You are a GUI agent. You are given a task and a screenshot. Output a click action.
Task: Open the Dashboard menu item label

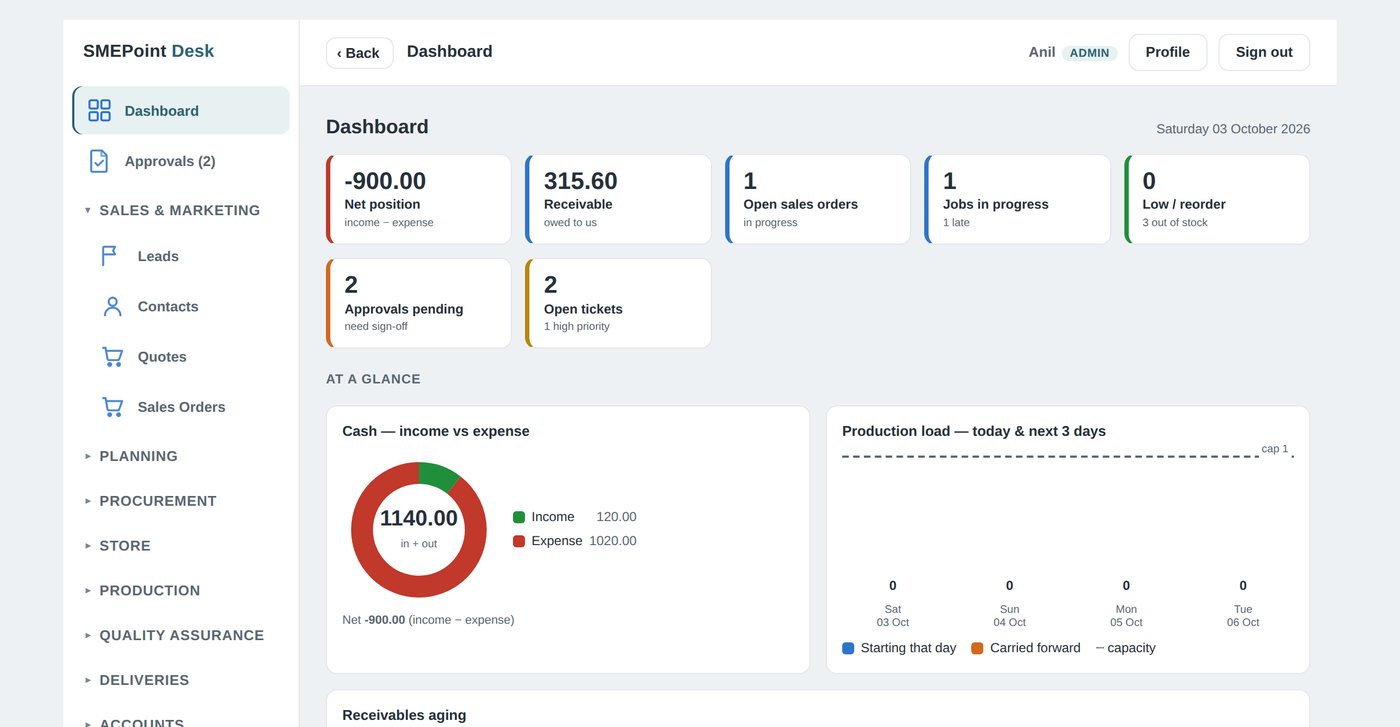(x=162, y=111)
